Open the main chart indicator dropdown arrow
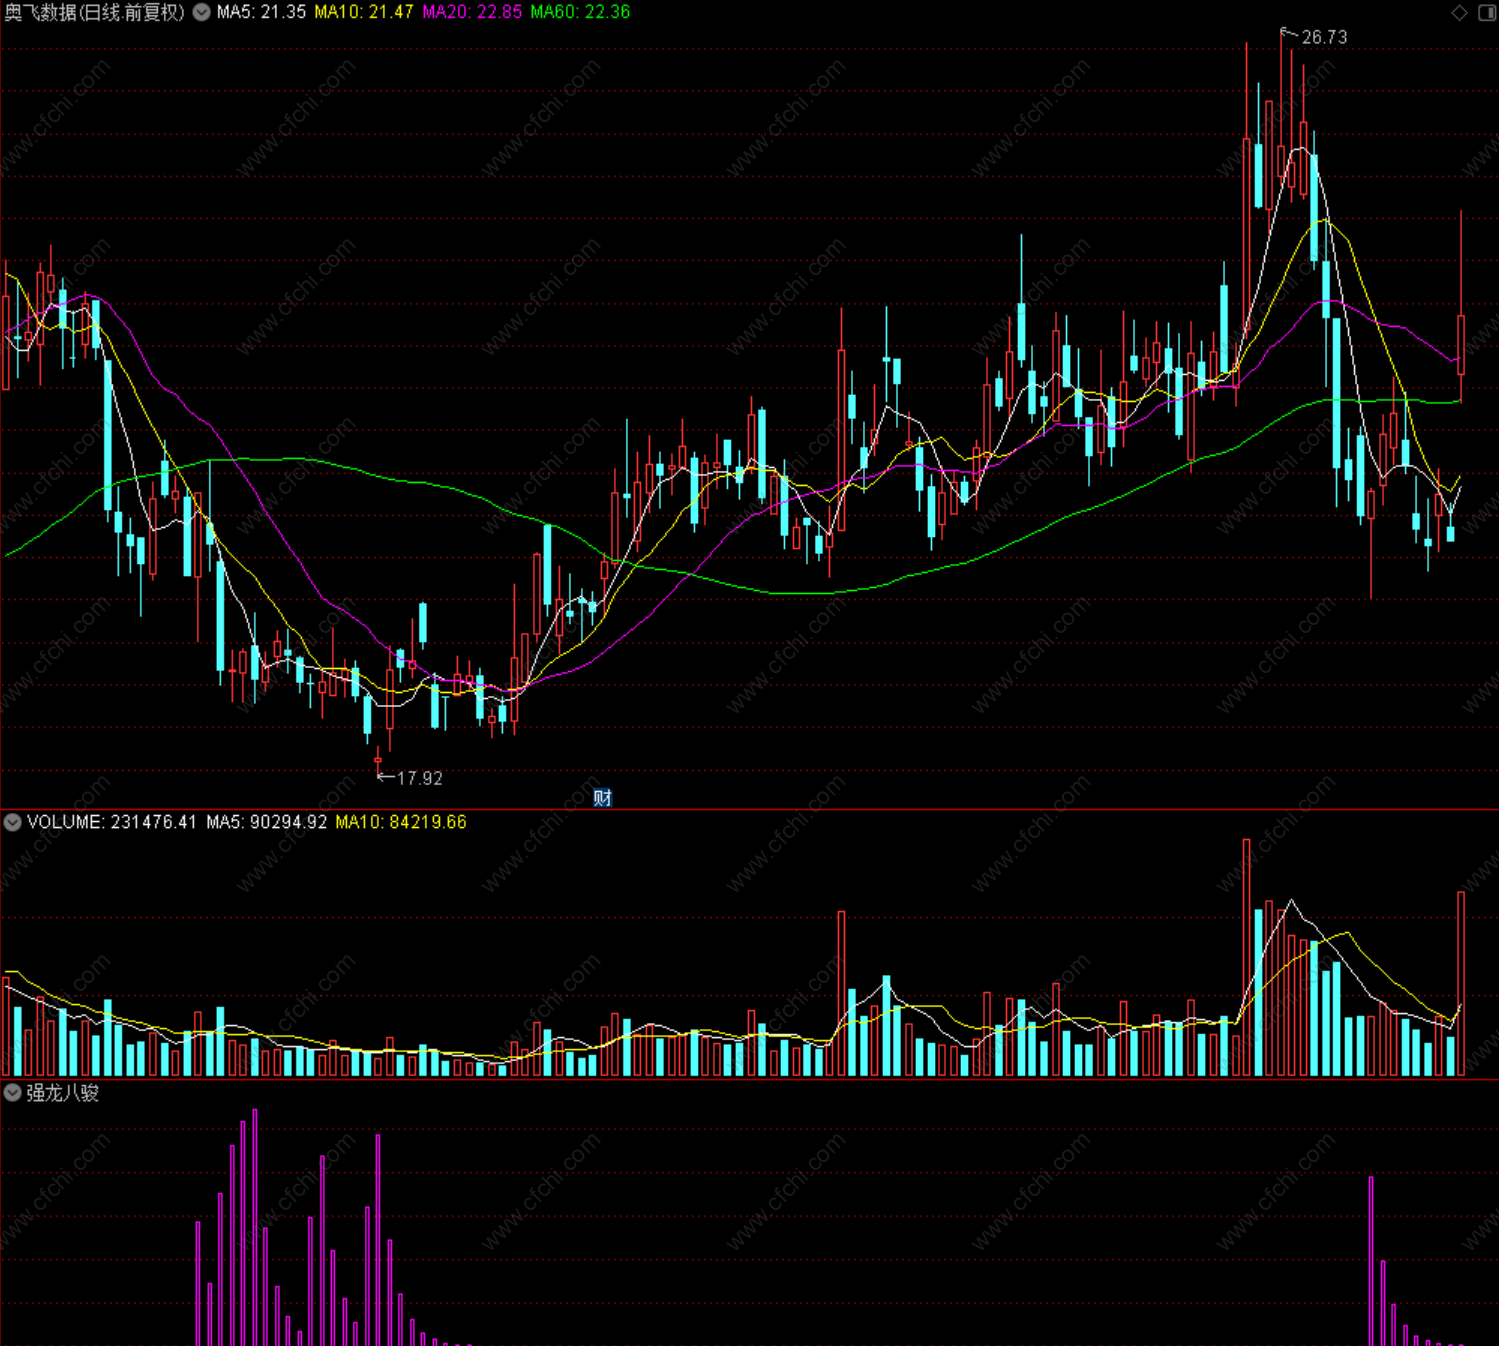Screen dimensions: 1499x1346 201,12
